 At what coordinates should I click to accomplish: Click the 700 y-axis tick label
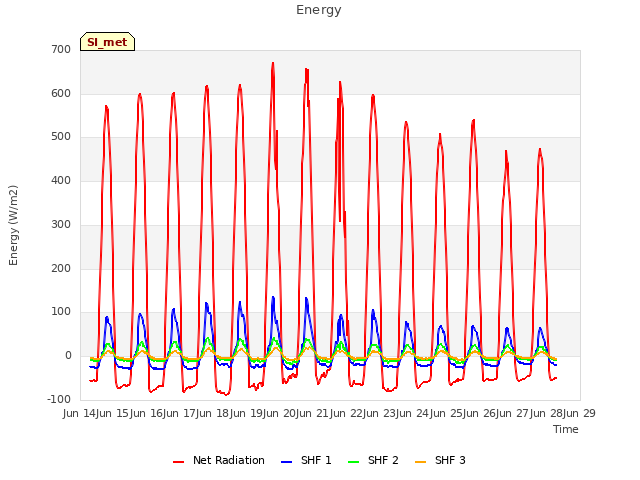click(61, 49)
